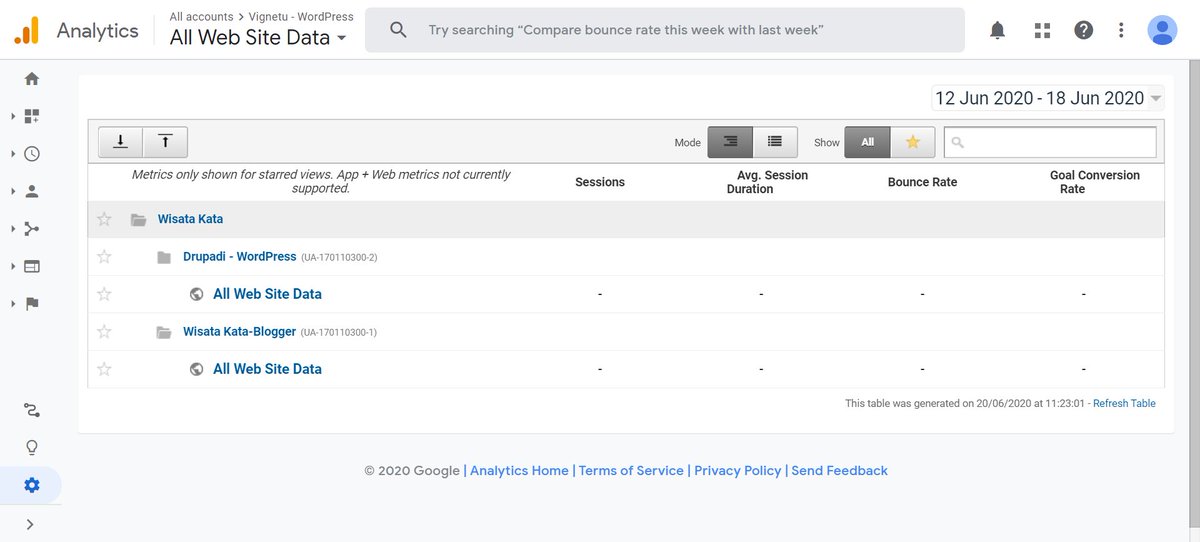This screenshot has height=542, width=1200.
Task: Open the Drupadi - WordPress property link
Action: tap(240, 257)
